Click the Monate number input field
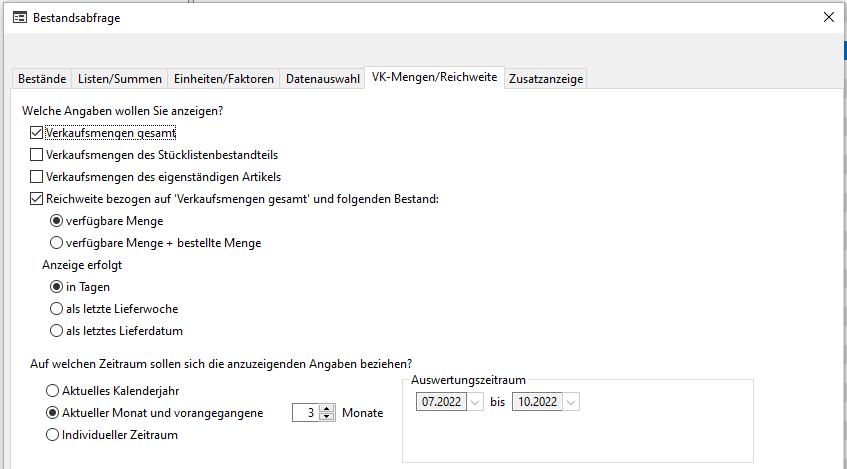This screenshot has height=469, width=847. pos(306,413)
